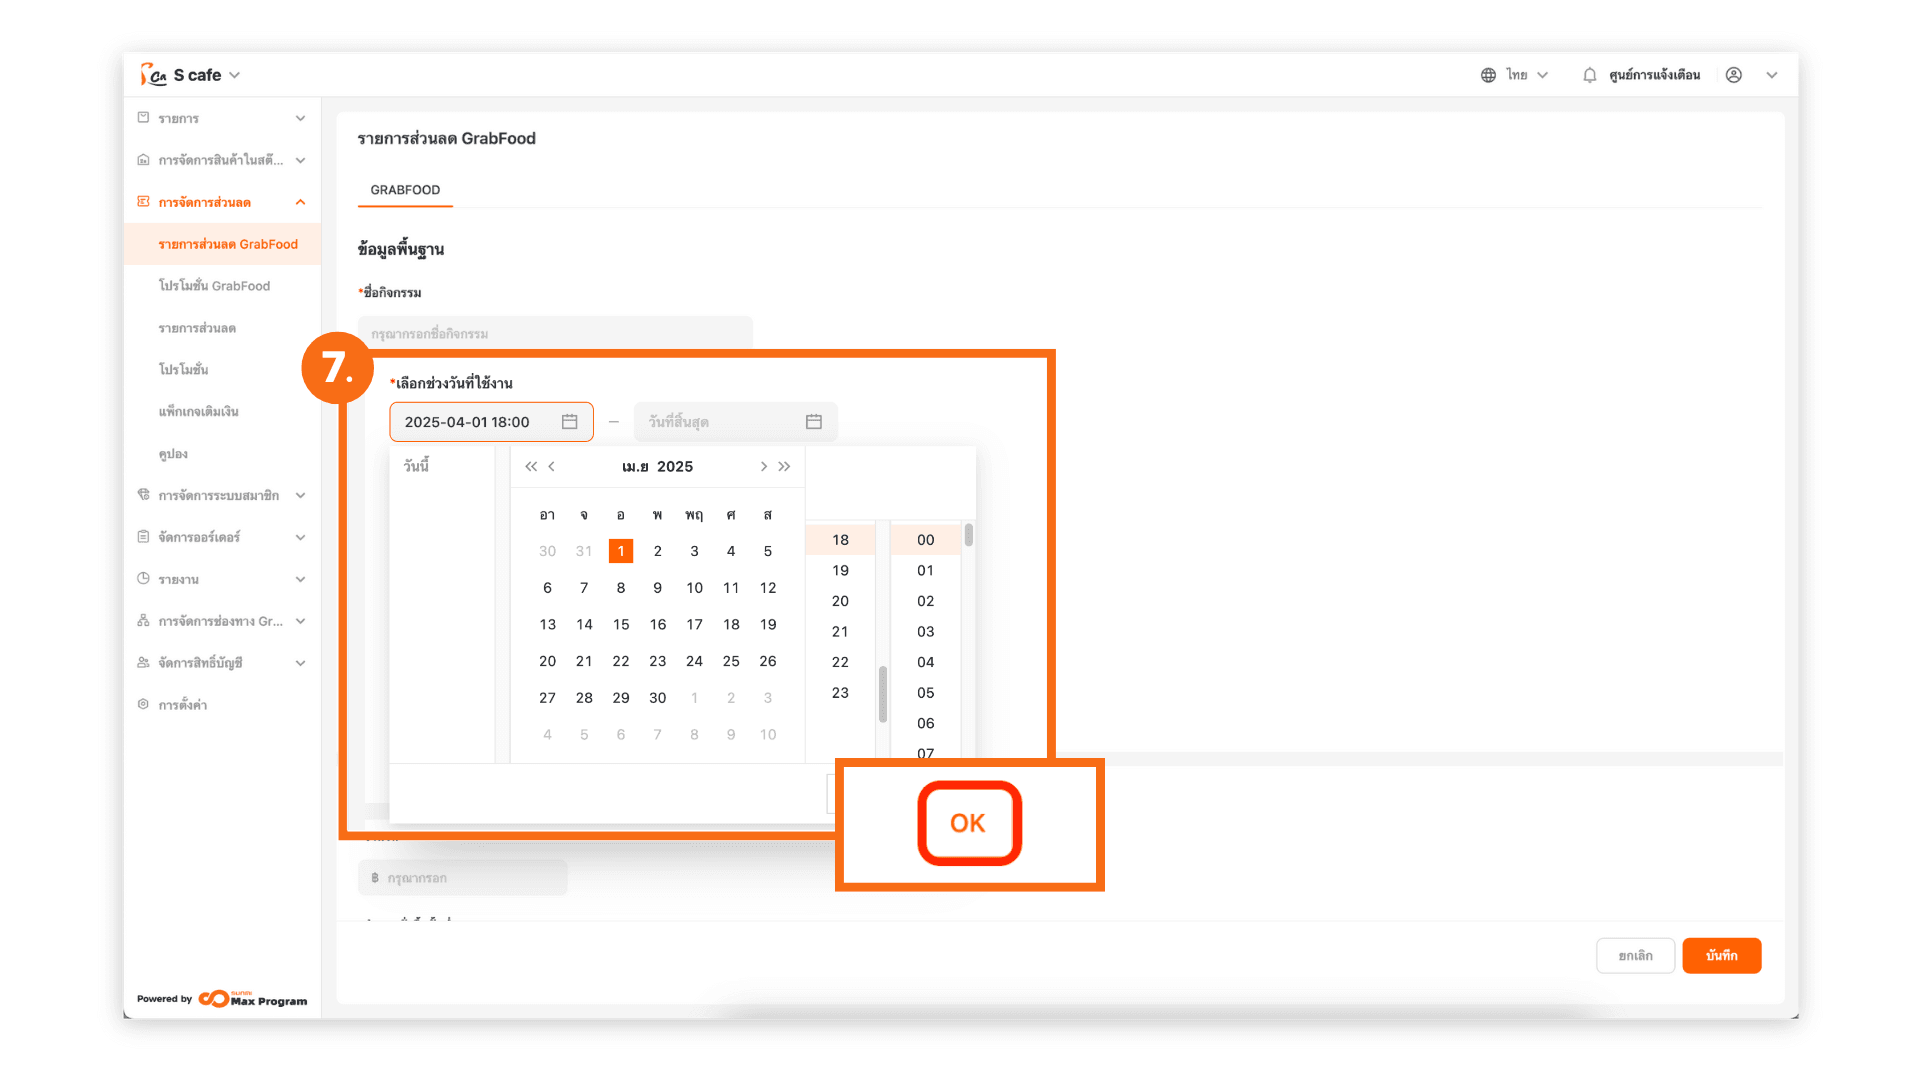This screenshot has width=1920, height=1080.
Task: Click calendar icon in start date field
Action: pos(570,422)
